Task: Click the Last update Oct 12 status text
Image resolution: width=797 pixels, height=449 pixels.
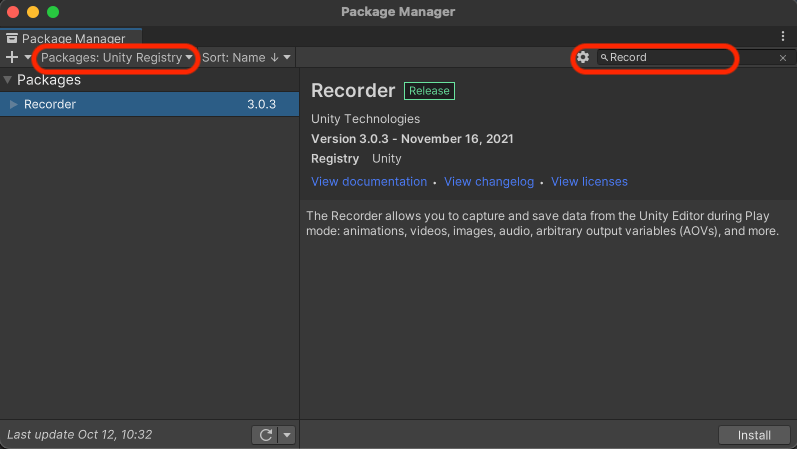Action: [79, 435]
